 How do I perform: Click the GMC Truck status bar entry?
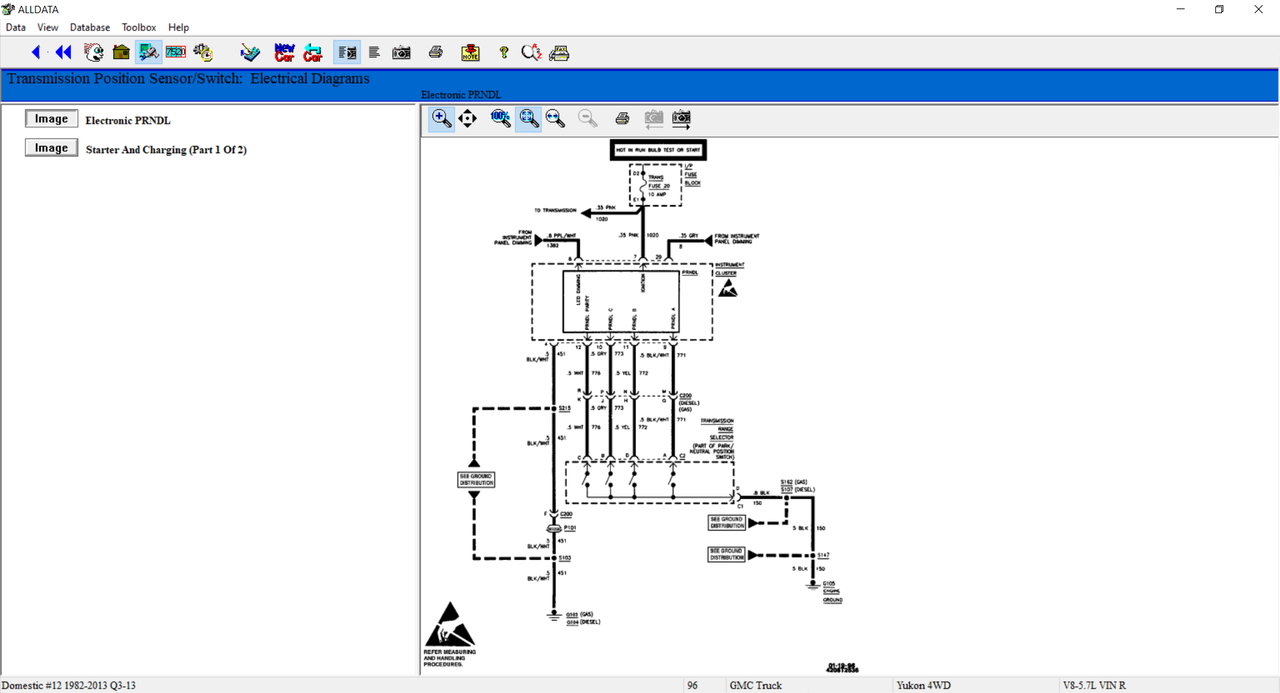(x=755, y=685)
